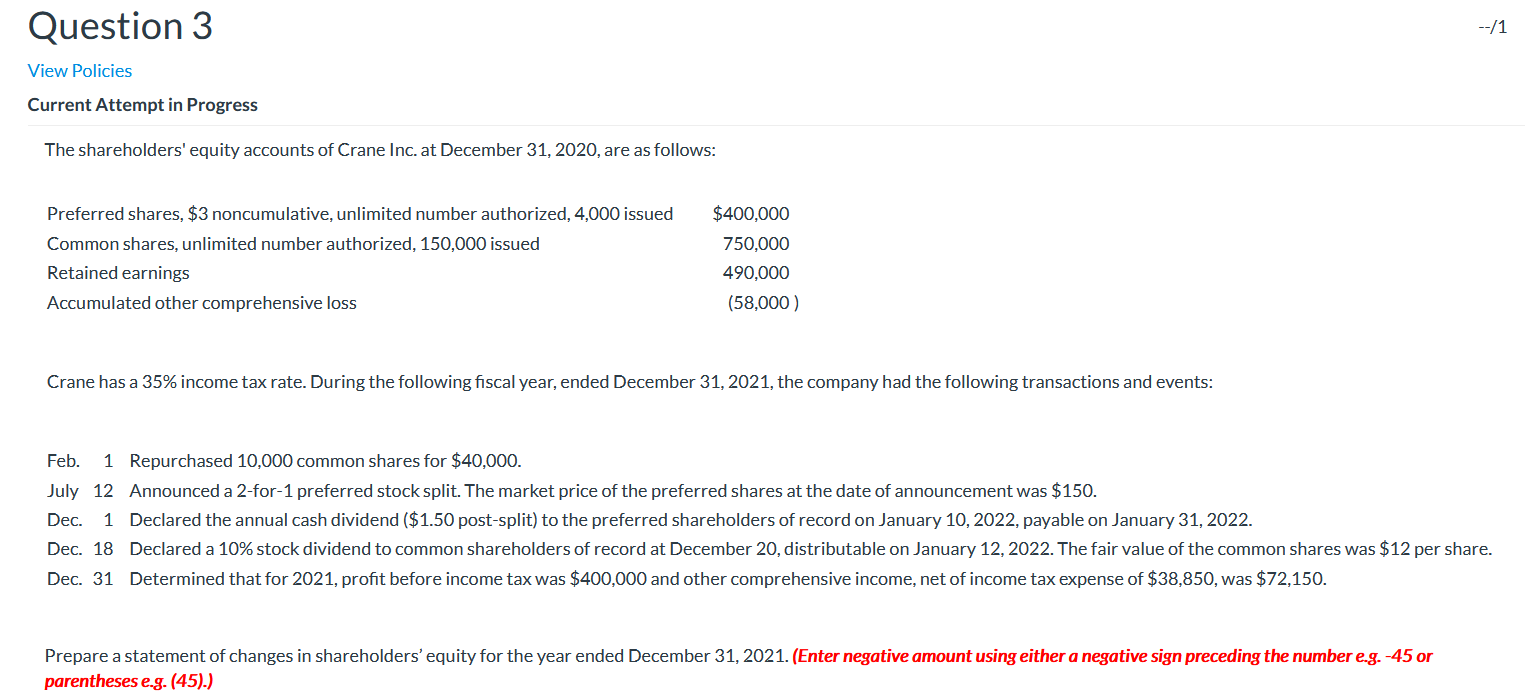Click the $400,000 preferred shares amount
The image size is (1525, 696).
tap(751, 213)
